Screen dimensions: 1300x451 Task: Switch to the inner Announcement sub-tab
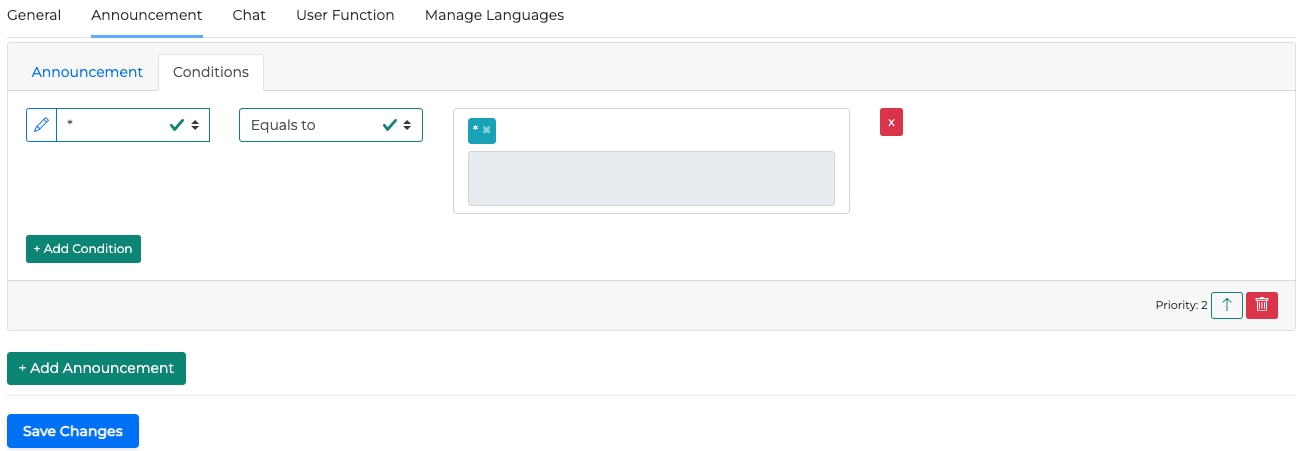[x=87, y=72]
